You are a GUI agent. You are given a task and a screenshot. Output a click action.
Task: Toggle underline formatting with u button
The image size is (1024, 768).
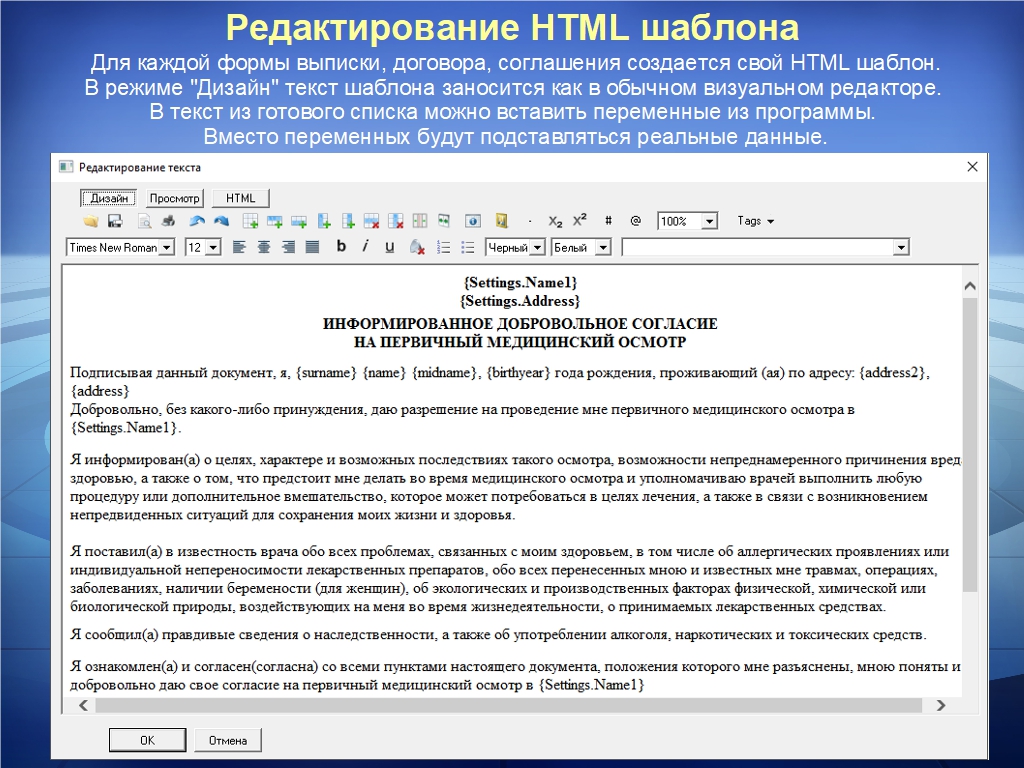click(389, 246)
